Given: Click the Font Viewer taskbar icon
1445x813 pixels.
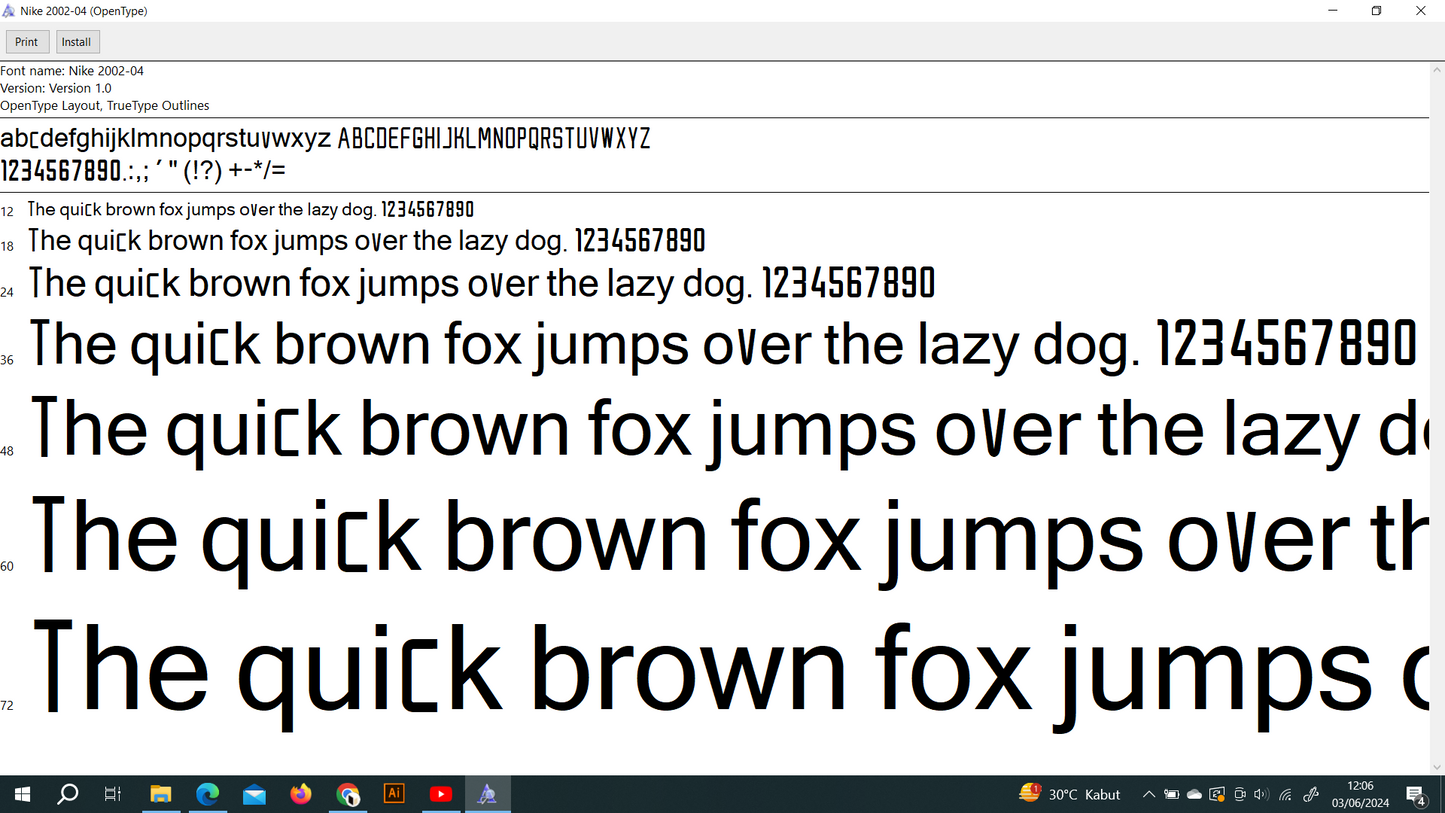Looking at the screenshot, I should 487,794.
